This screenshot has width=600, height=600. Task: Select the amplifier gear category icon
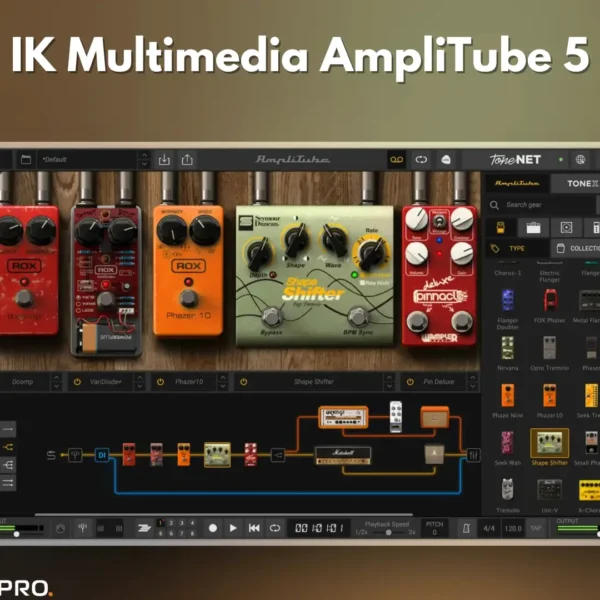(x=533, y=228)
